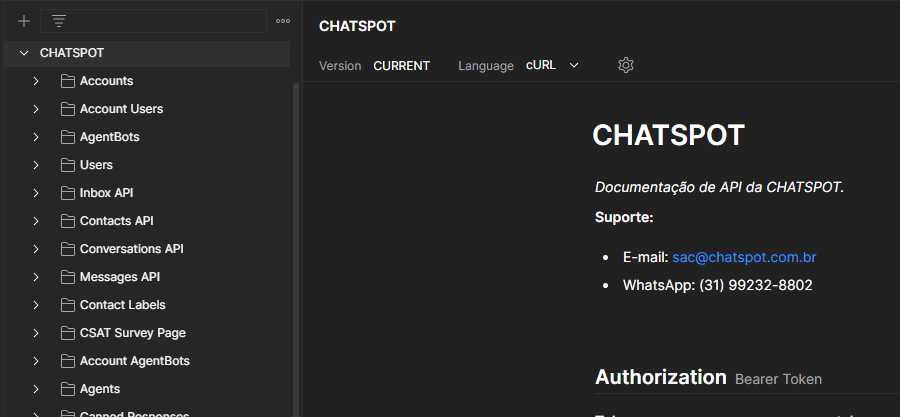Open the filter icon in the sidebar search

click(x=59, y=21)
